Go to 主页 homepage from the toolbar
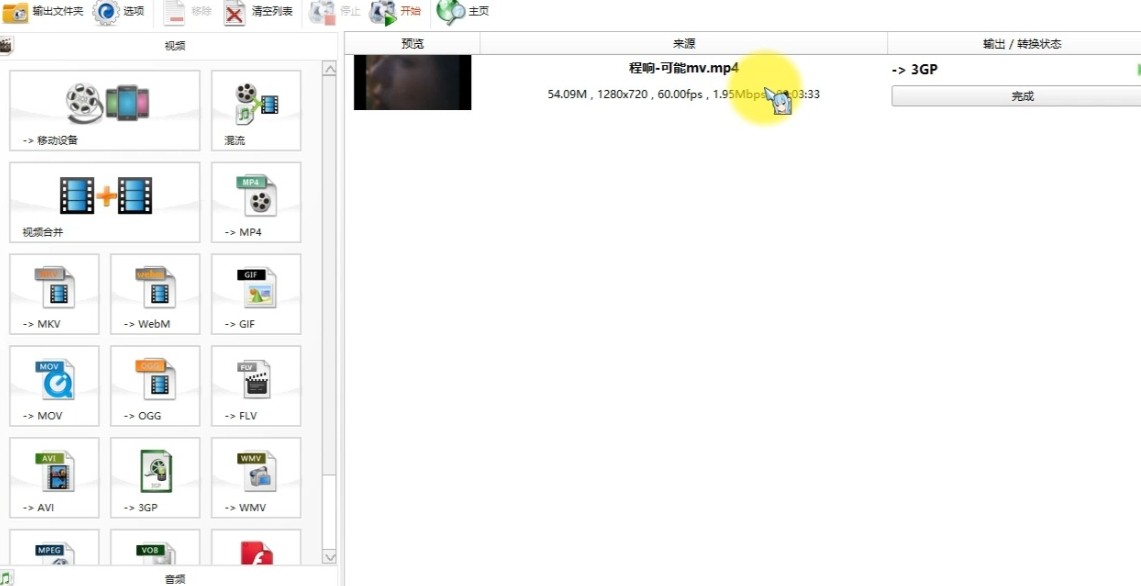 (464, 12)
